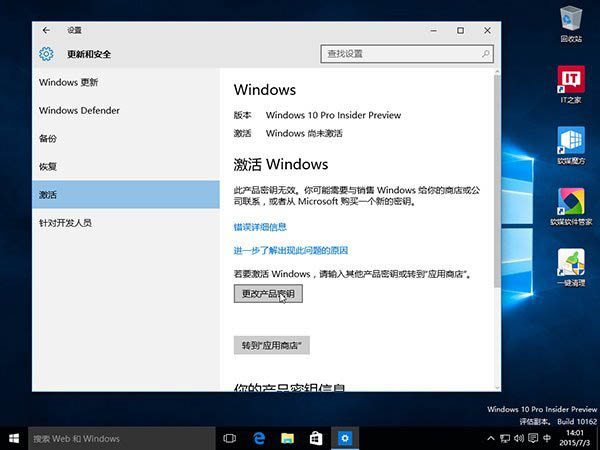Go to 备份 settings page

(x=48, y=138)
